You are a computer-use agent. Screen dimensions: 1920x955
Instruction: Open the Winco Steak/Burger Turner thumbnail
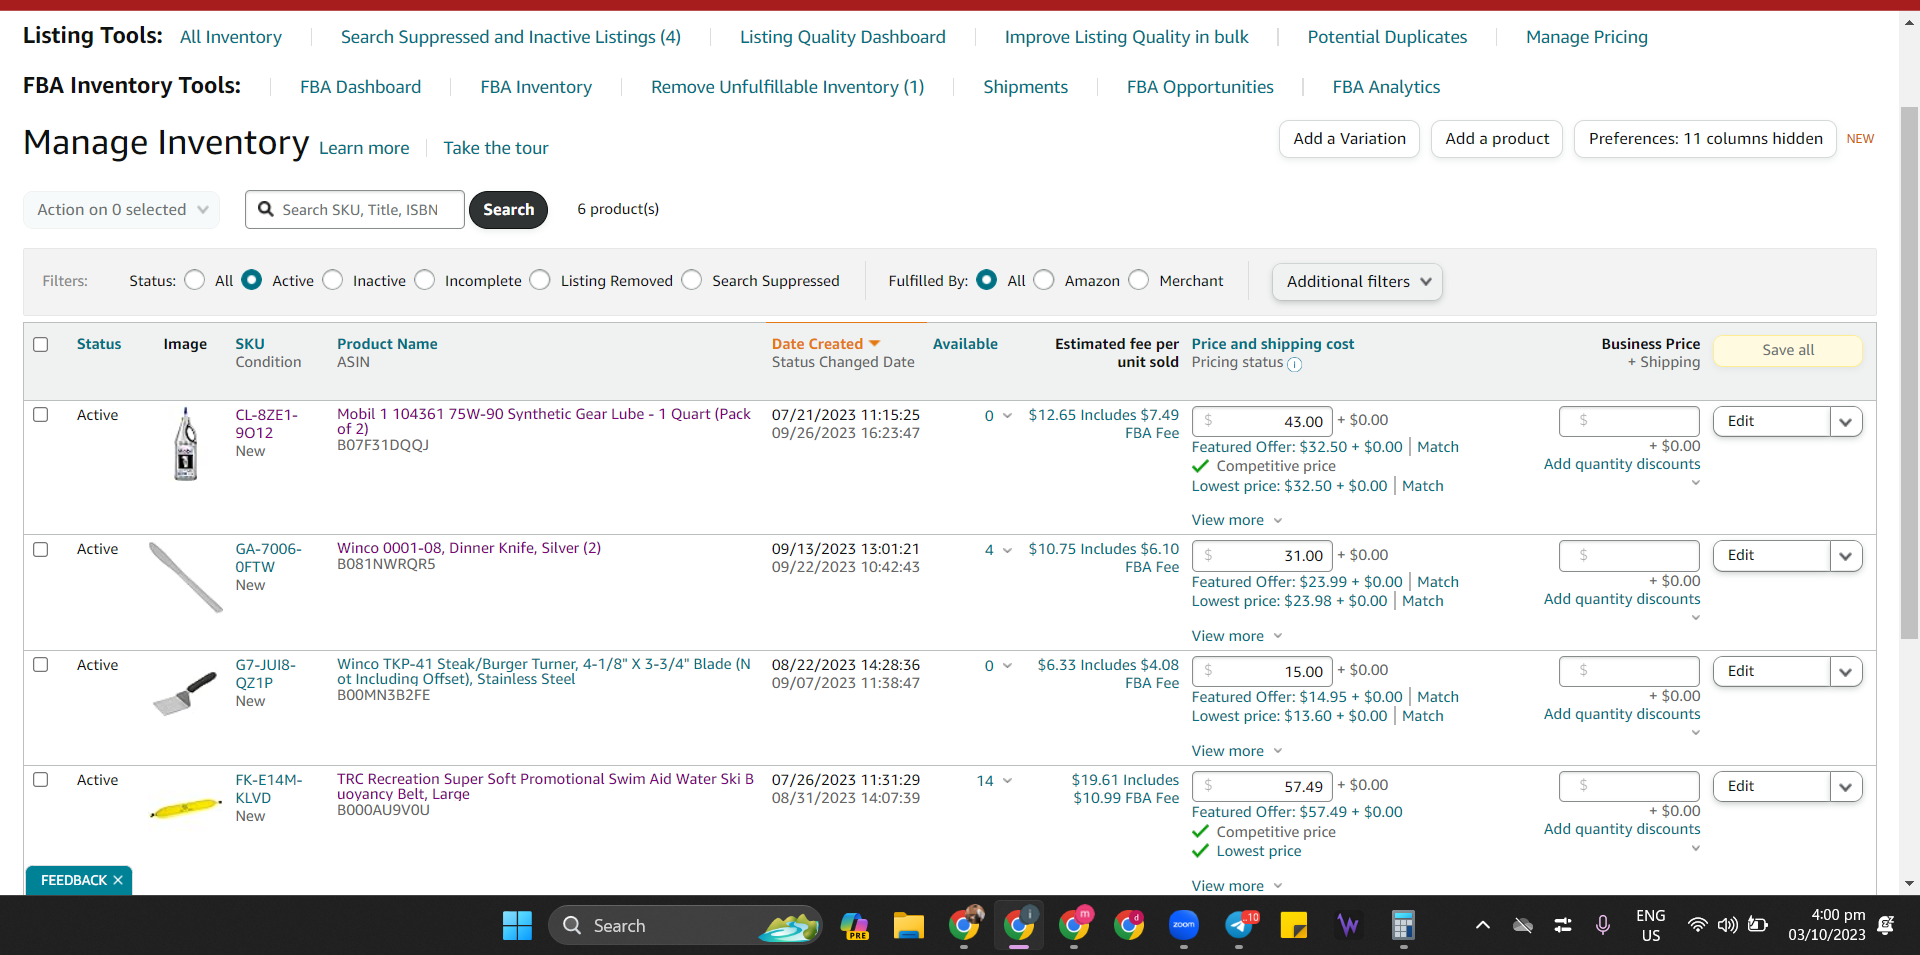(185, 693)
